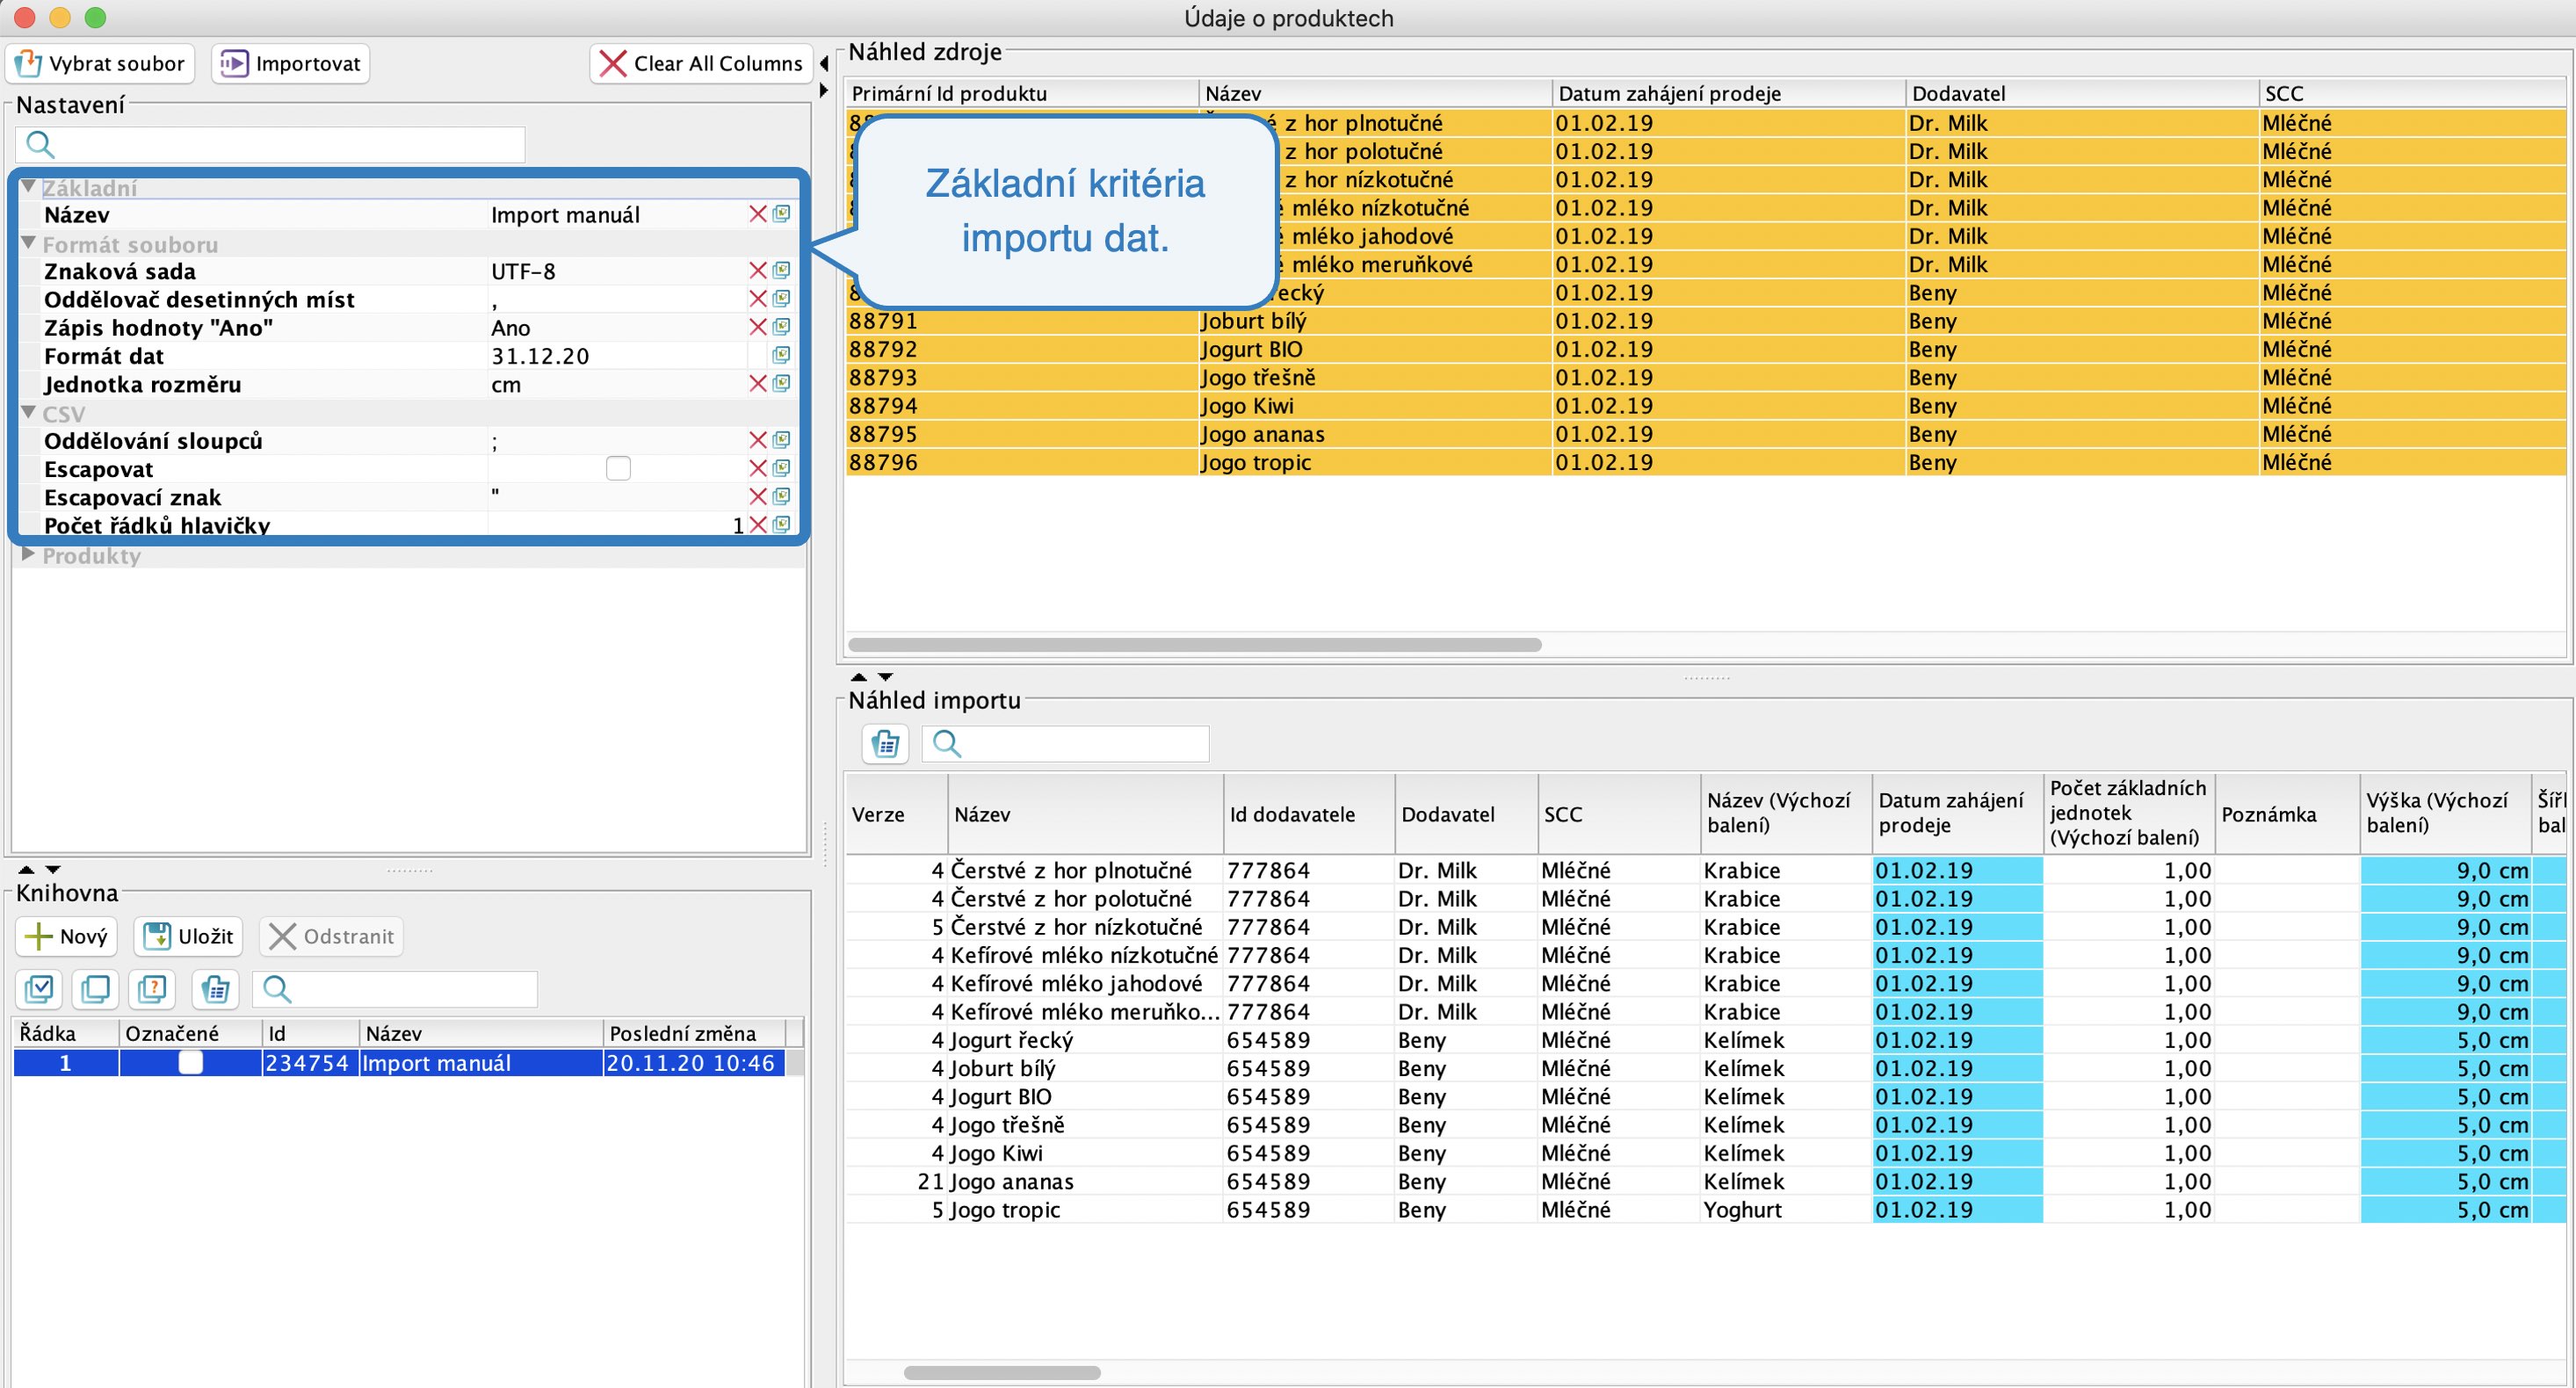Screen dimensions: 2576x1388
Task: Click copy icon in Oddělovač desetinných míst row
Action: pos(782,299)
